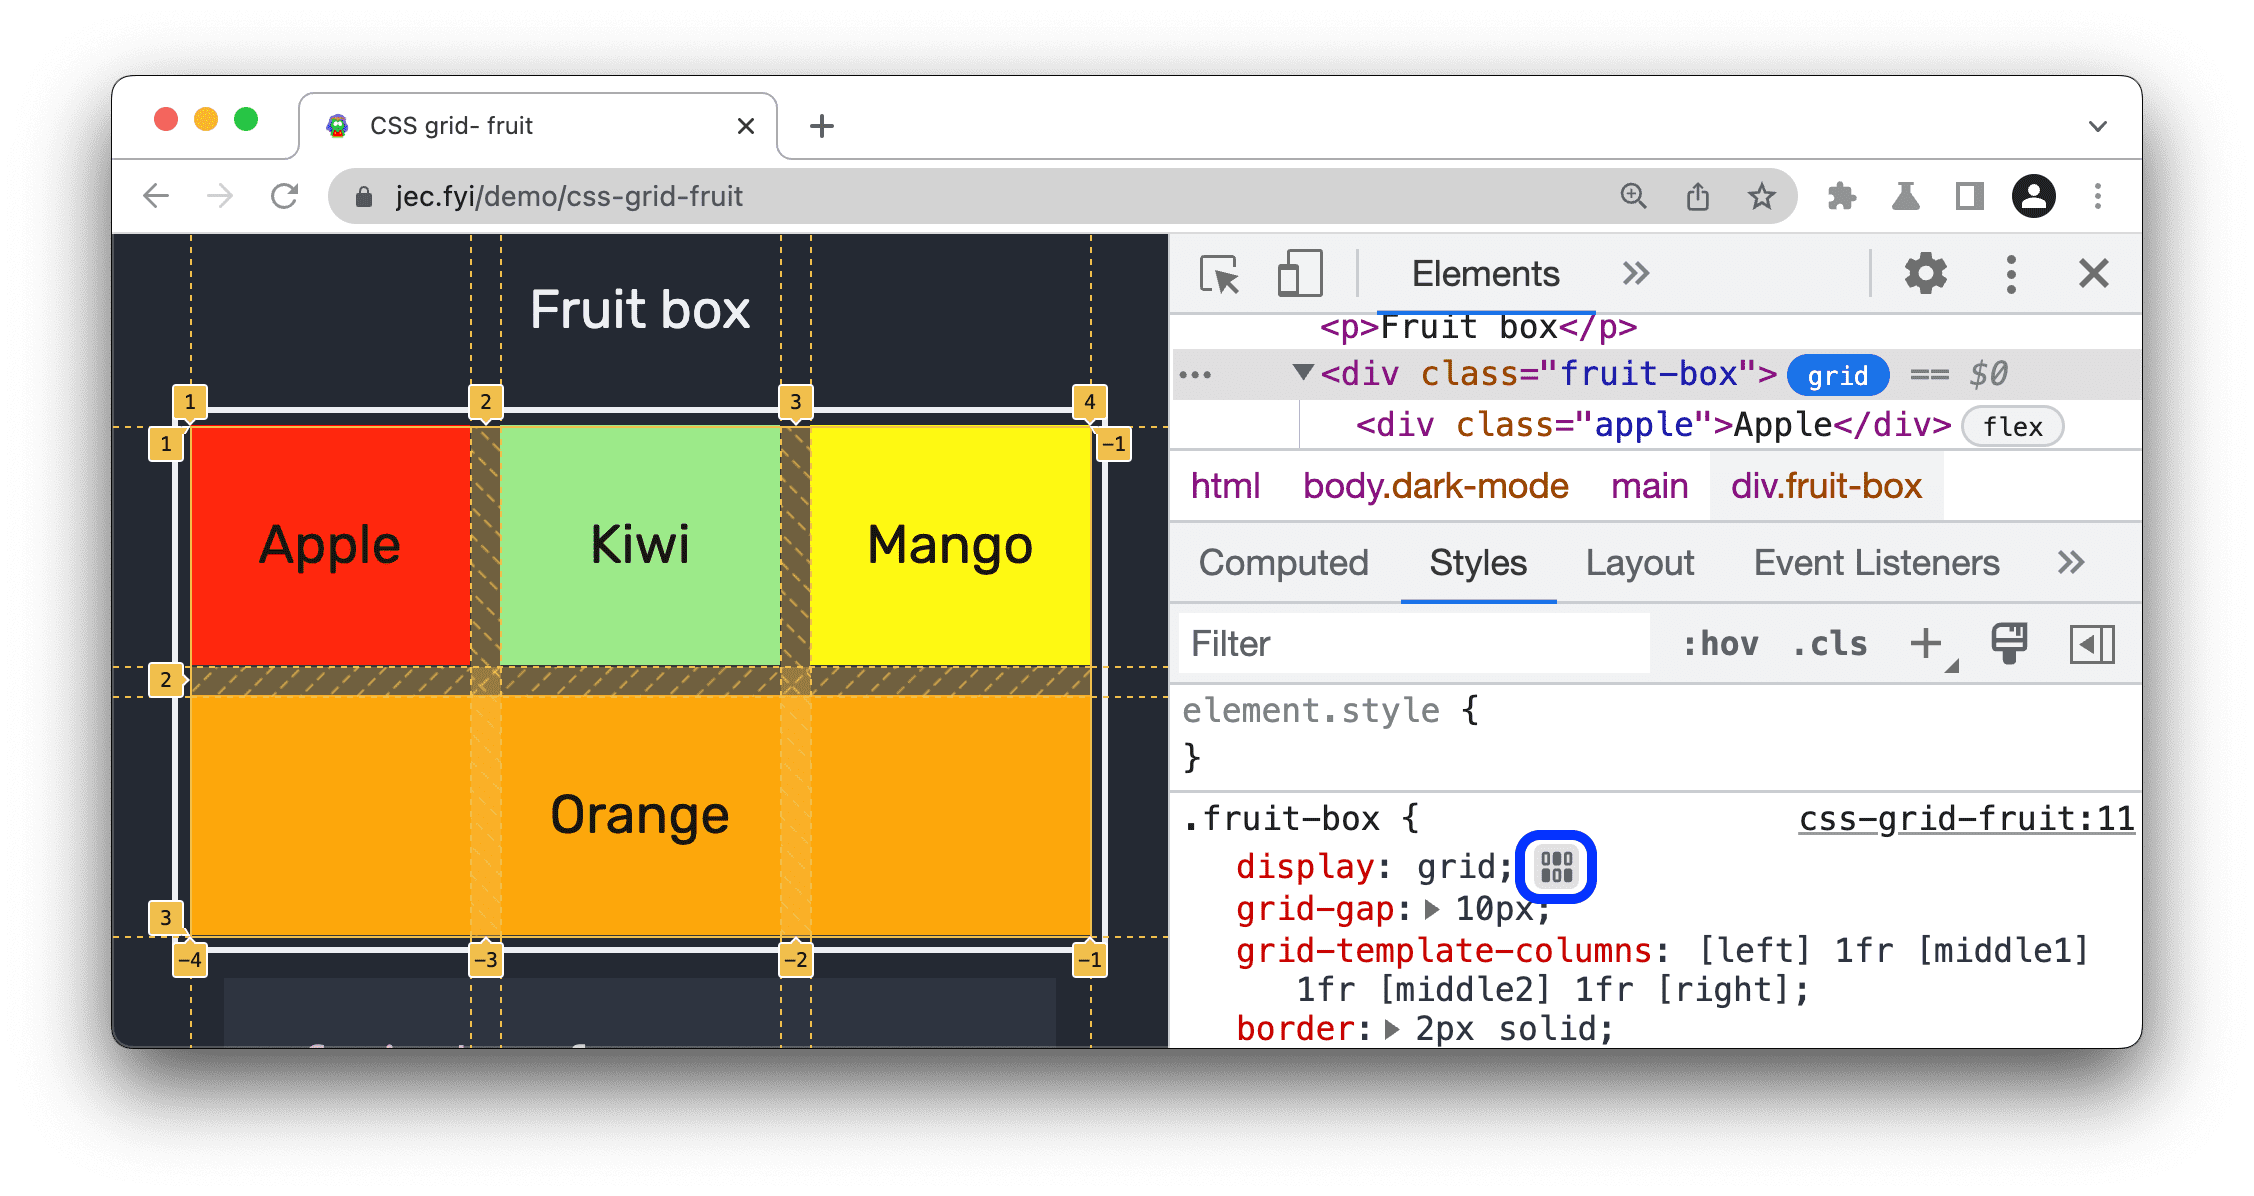Click the close DevTools panel icon
2254x1196 pixels.
click(2094, 273)
